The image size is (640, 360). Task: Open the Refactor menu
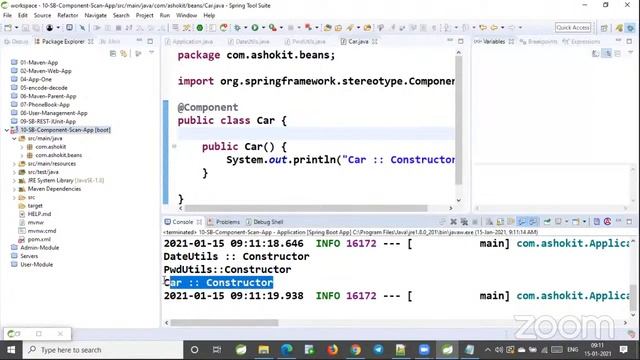68,15
